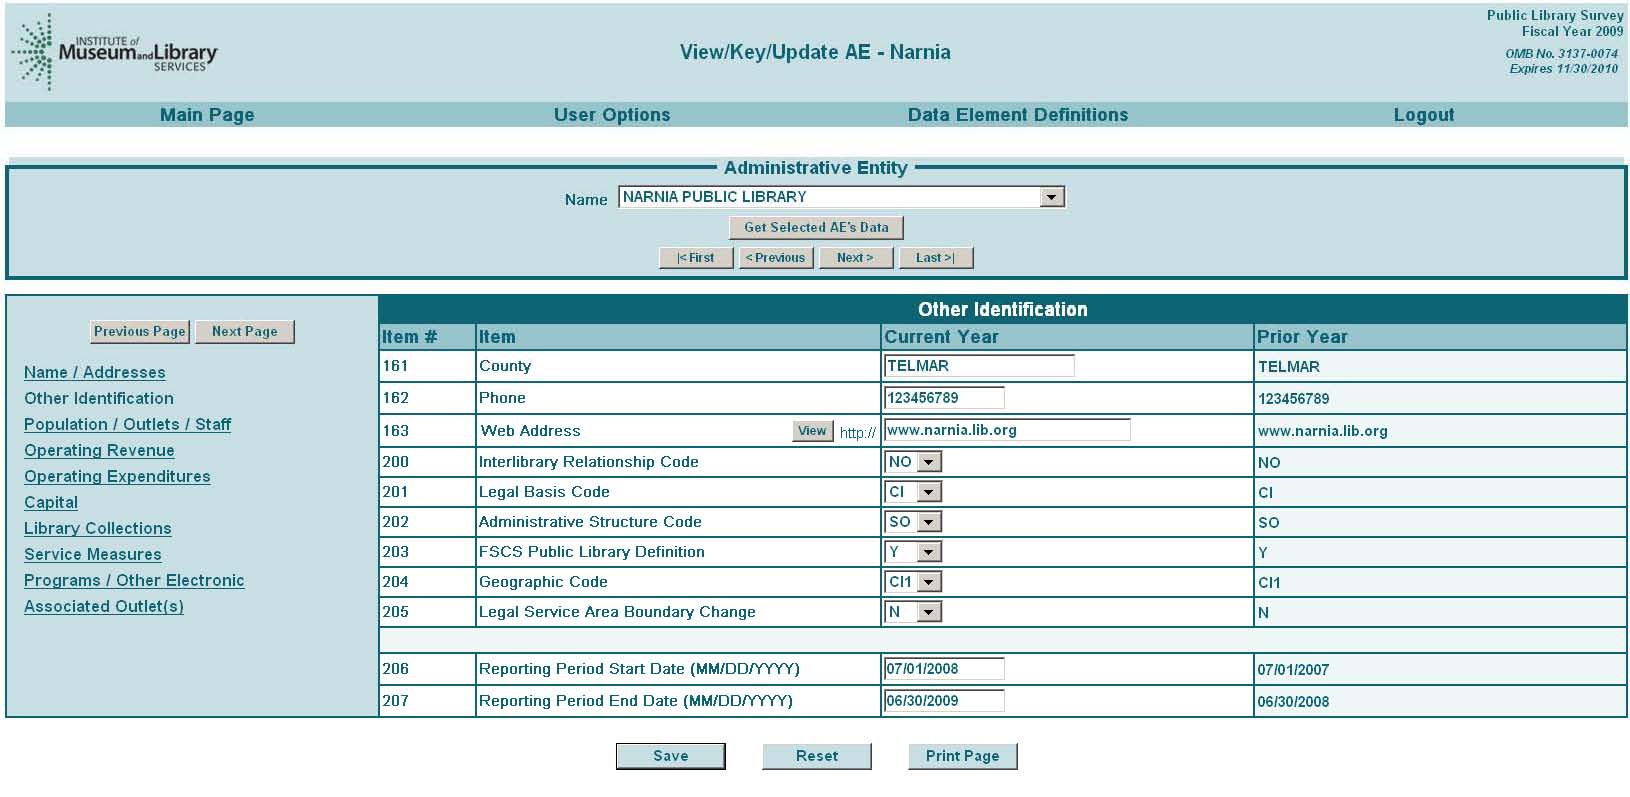This screenshot has height=797, width=1630.
Task: Click the Legal Basis Code label
Action: pos(544,492)
